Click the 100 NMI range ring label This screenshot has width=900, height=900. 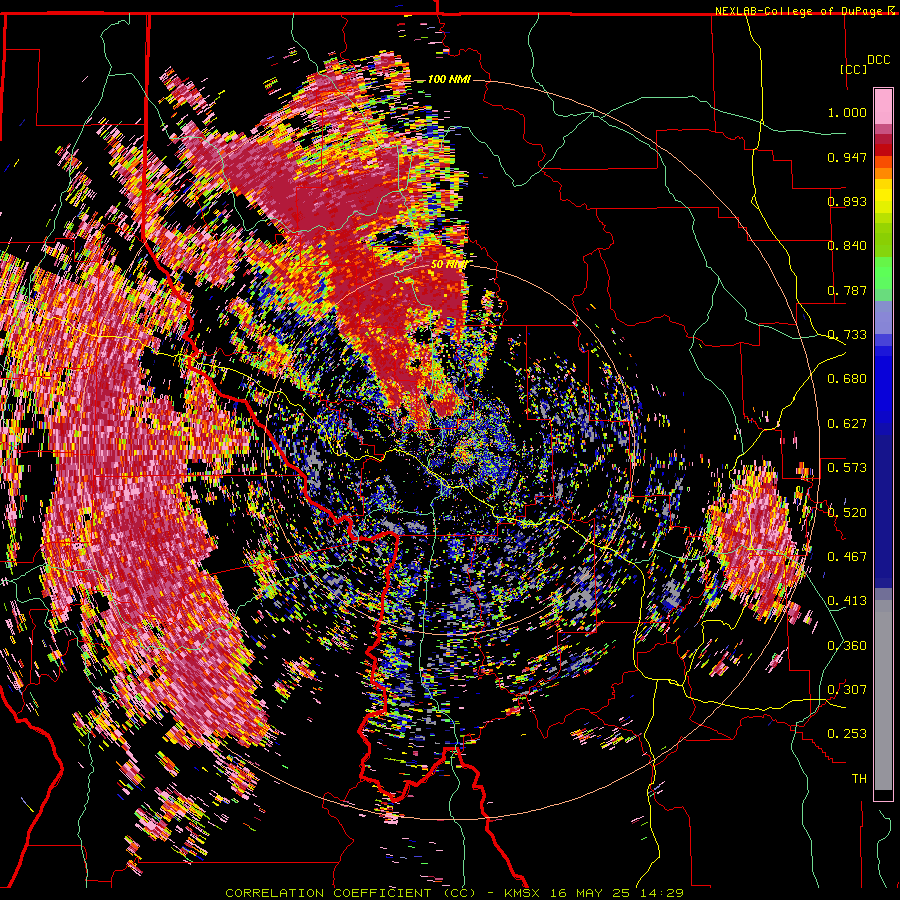[x=449, y=79]
